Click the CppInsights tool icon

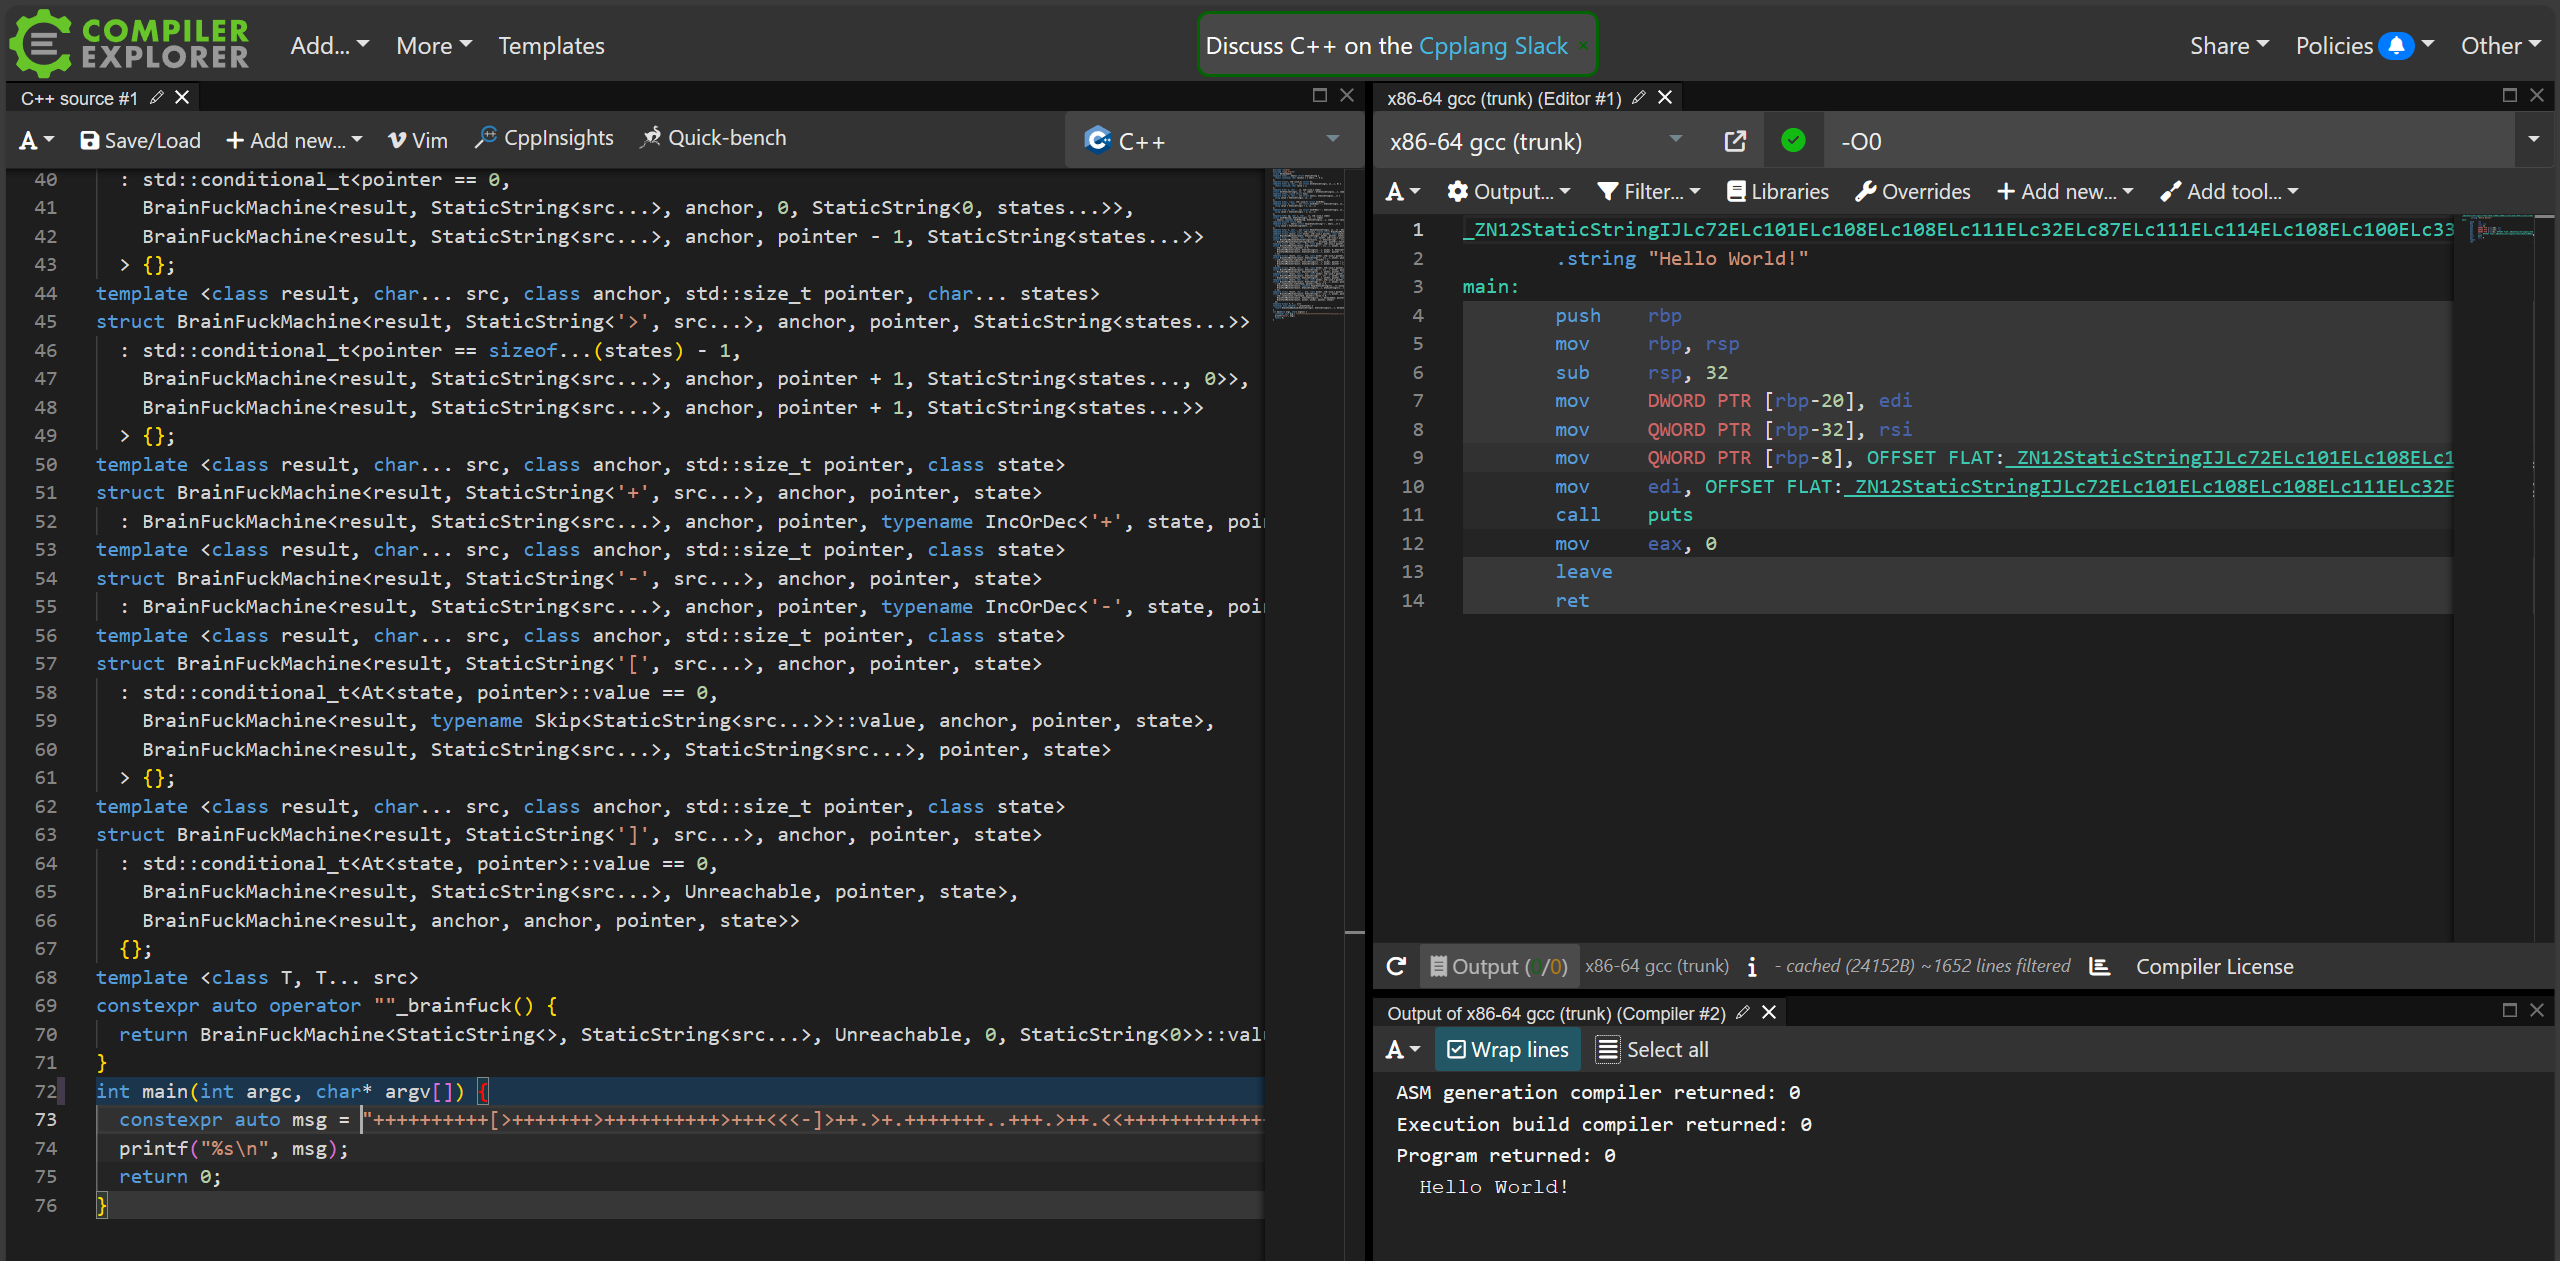click(486, 138)
